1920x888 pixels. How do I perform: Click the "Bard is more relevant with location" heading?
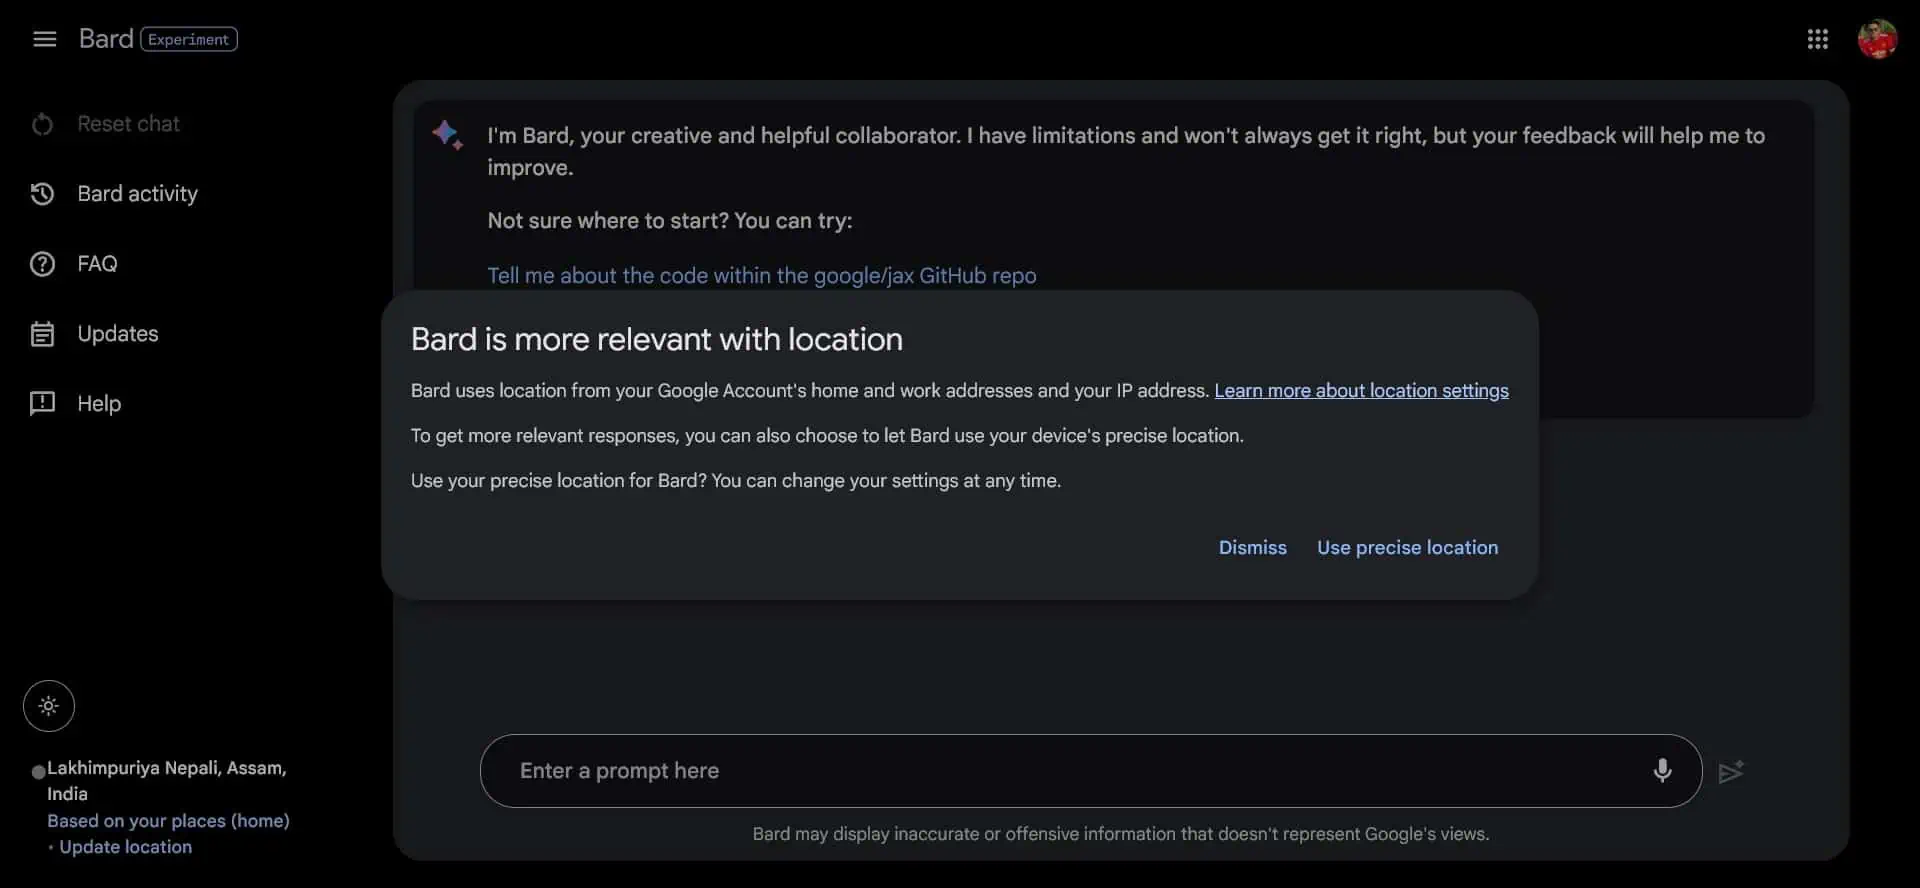(657, 340)
